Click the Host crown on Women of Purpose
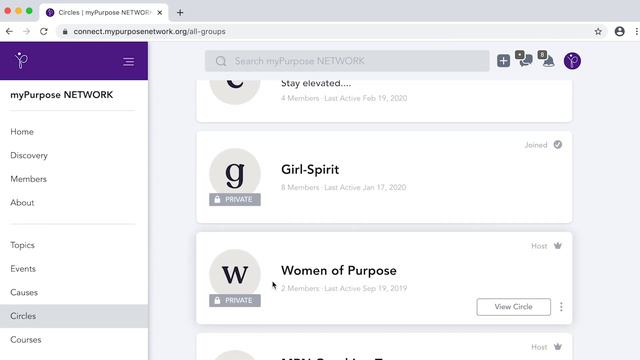The height and width of the screenshot is (360, 640). pos(558,245)
